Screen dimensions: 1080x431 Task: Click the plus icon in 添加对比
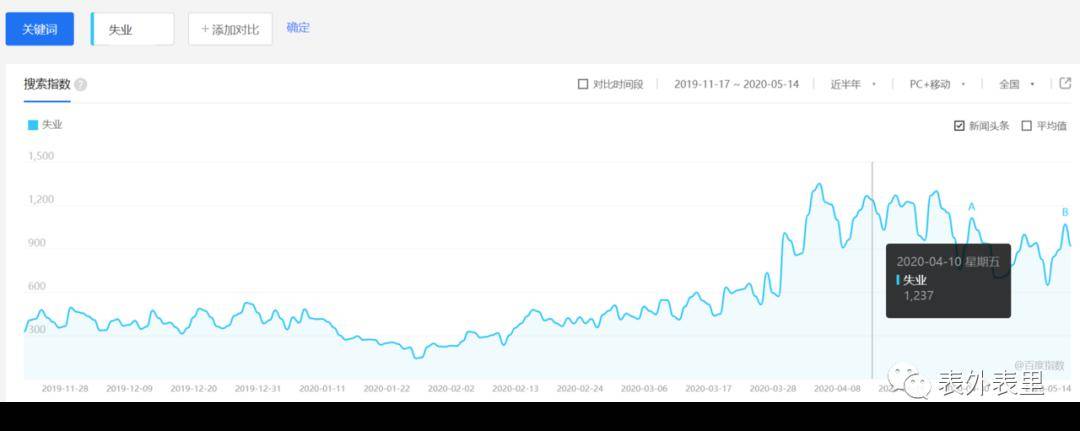(205, 30)
